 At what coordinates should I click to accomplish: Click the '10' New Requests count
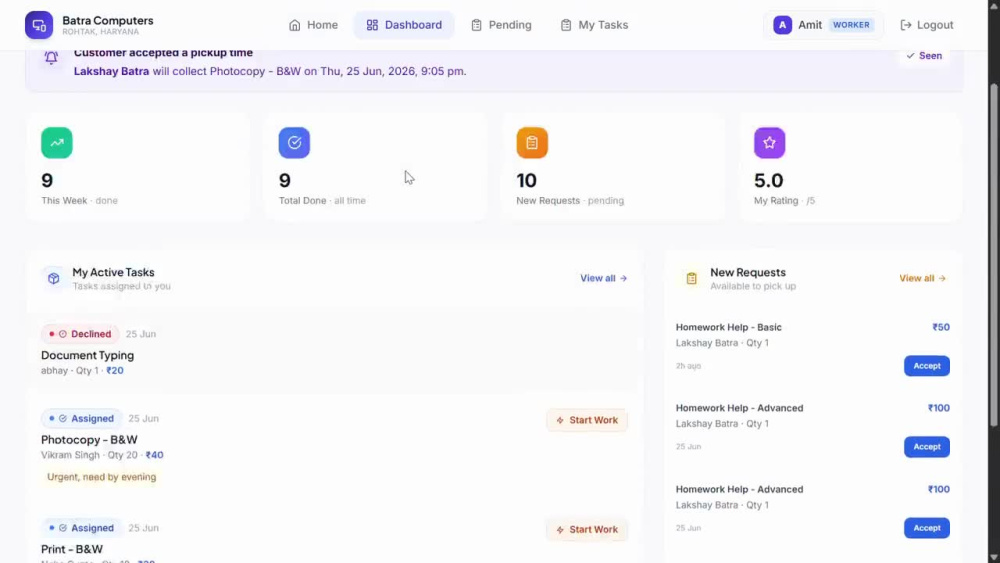tap(527, 180)
